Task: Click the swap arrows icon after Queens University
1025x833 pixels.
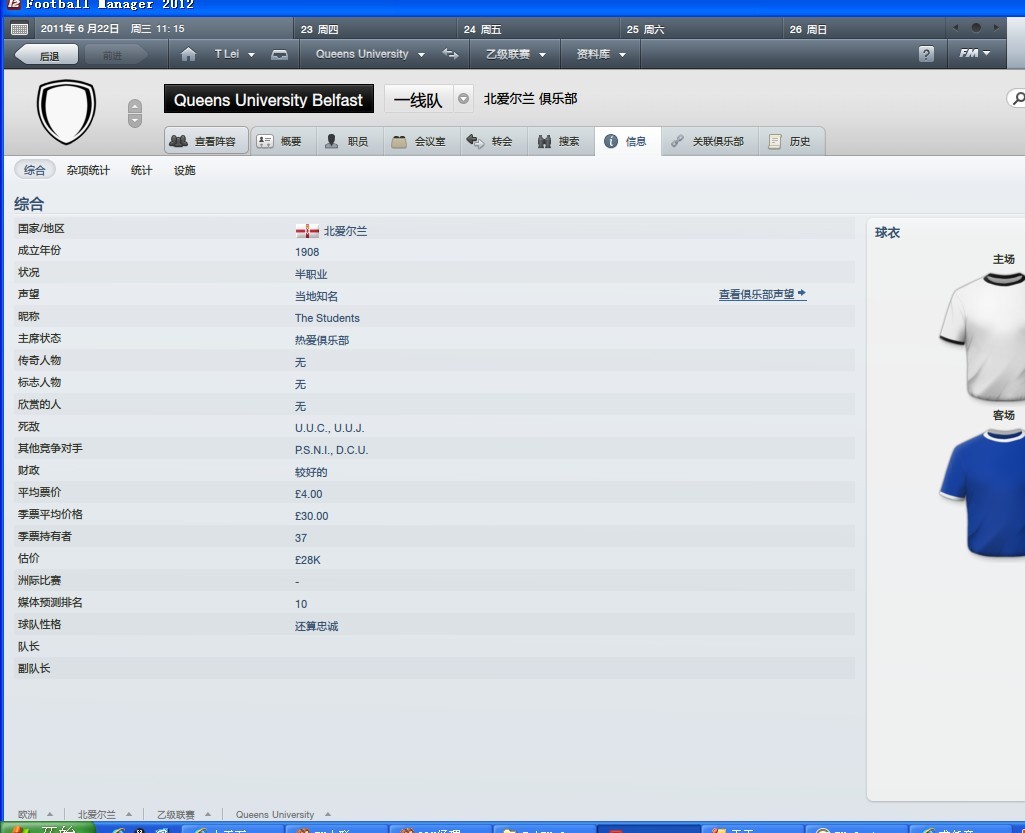Action: [450, 54]
